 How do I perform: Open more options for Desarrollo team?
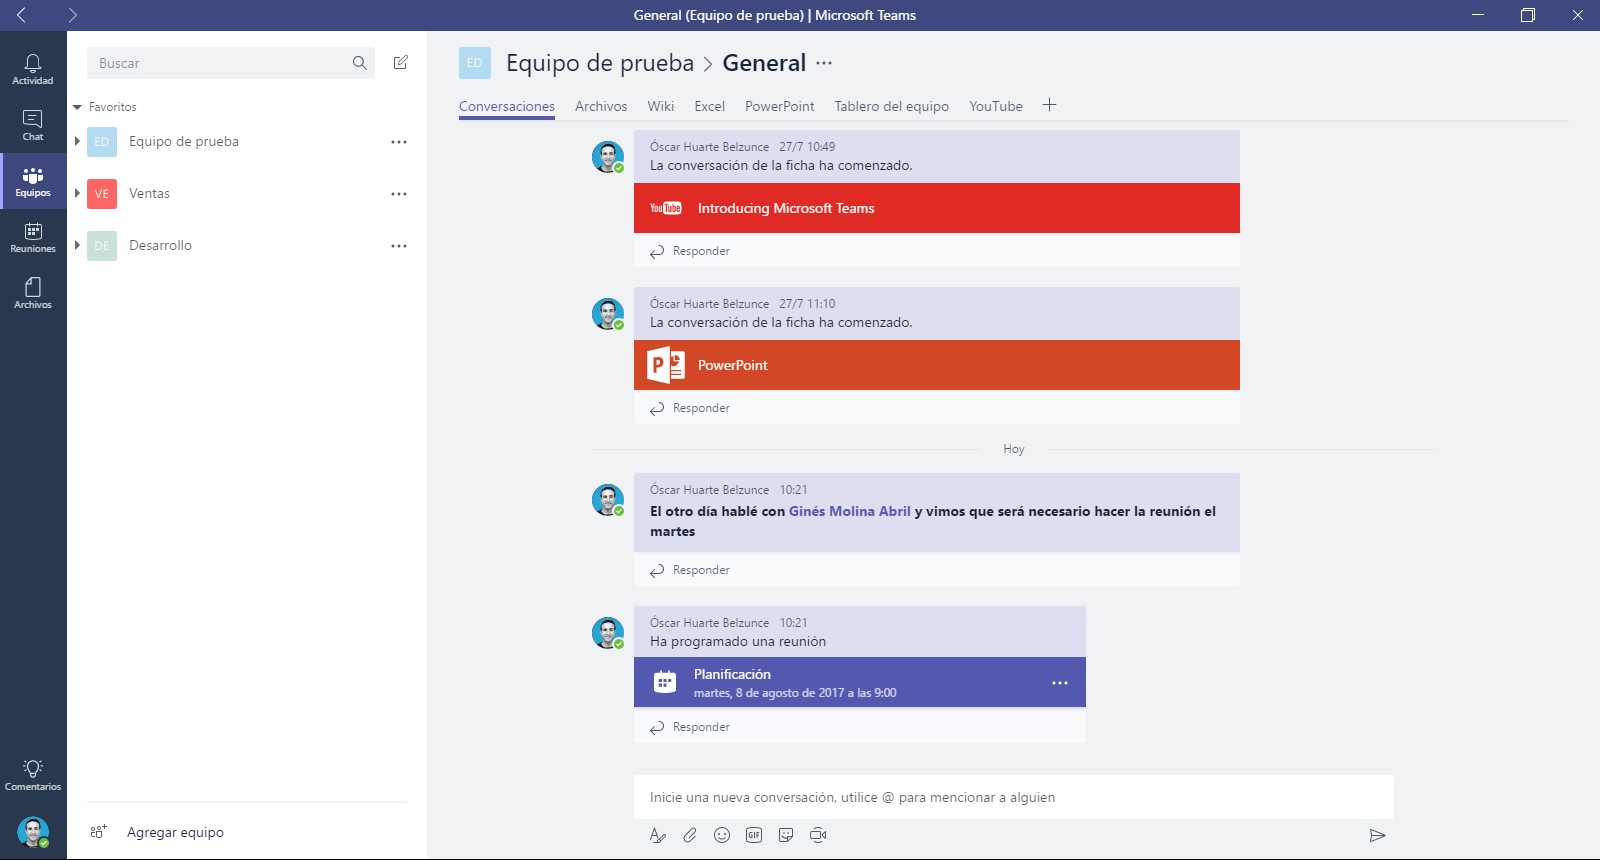(x=399, y=246)
